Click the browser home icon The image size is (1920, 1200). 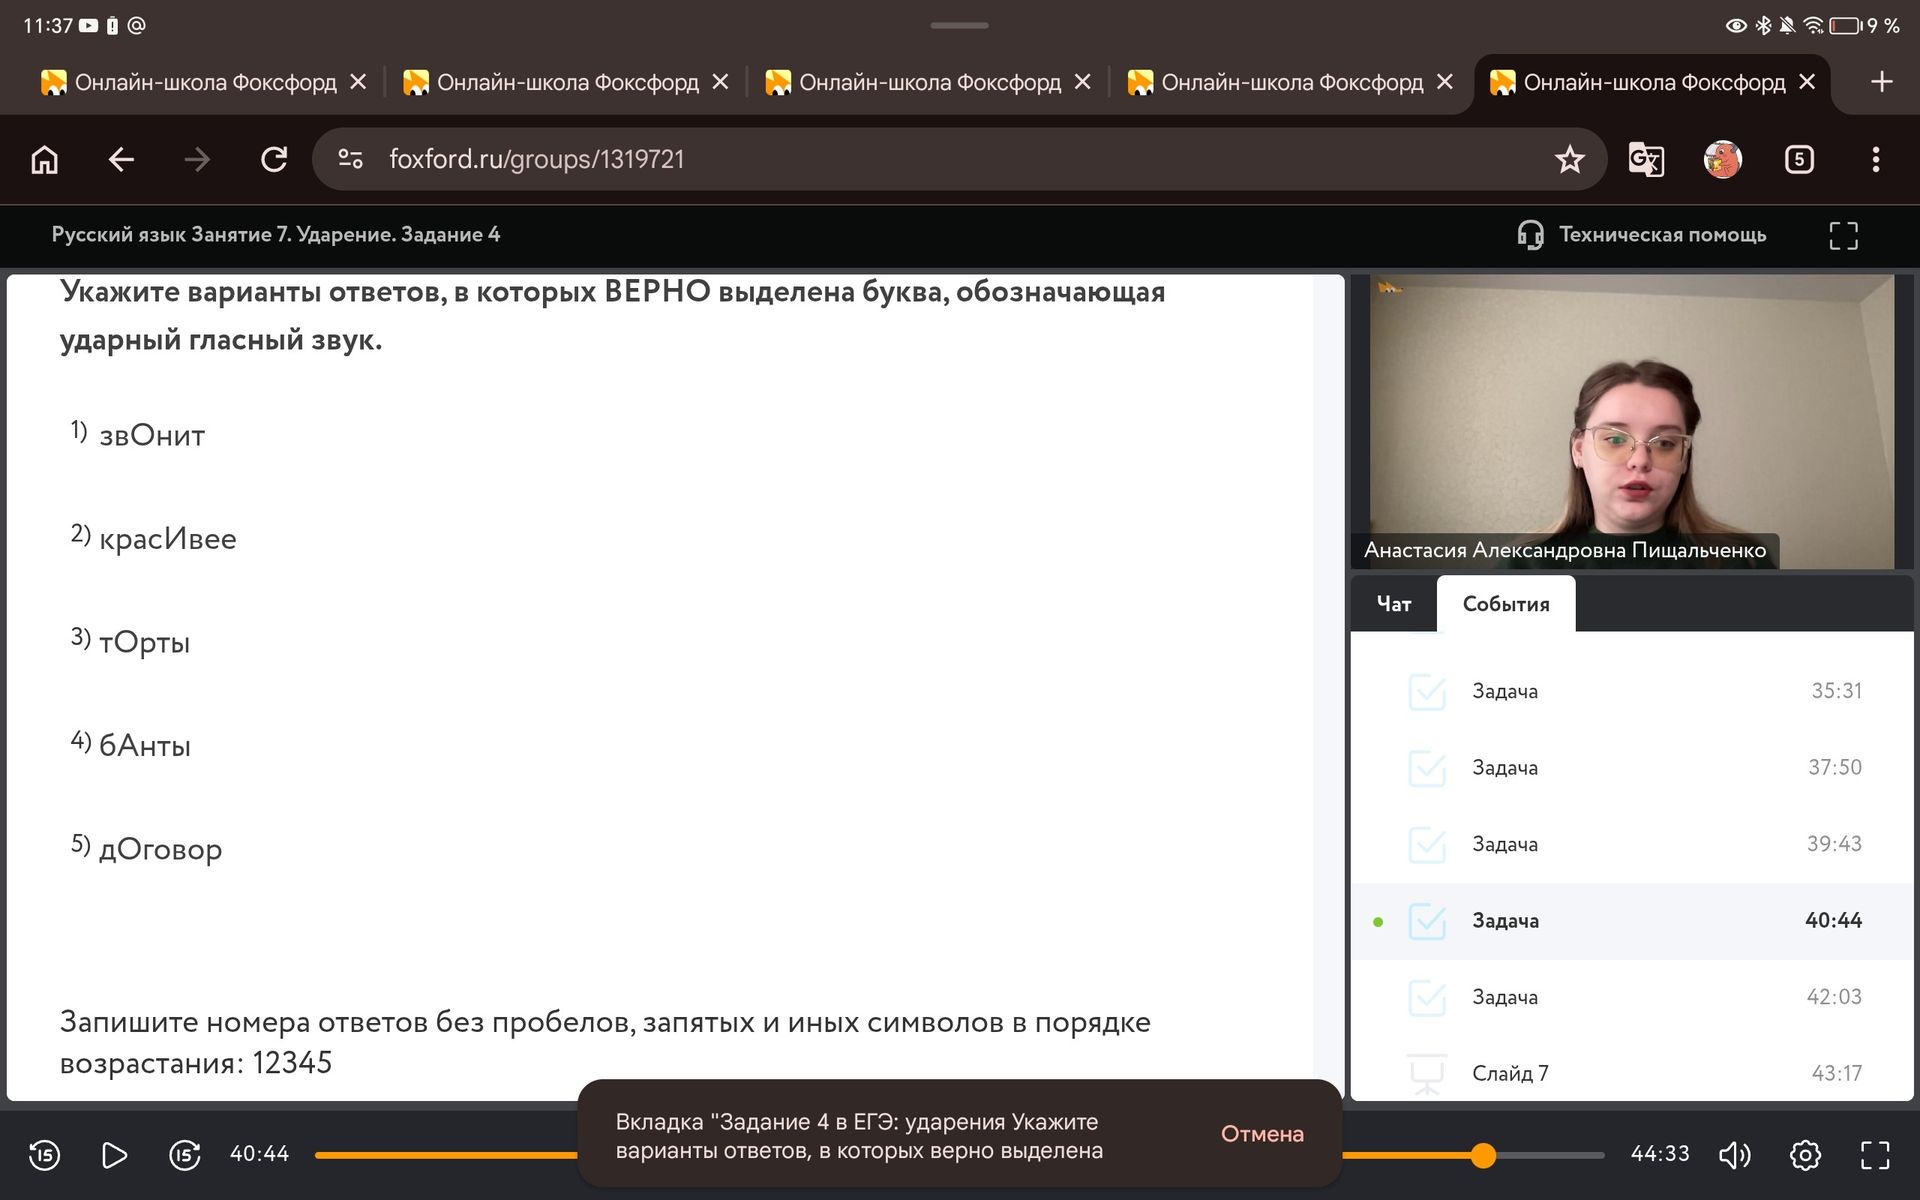(45, 159)
